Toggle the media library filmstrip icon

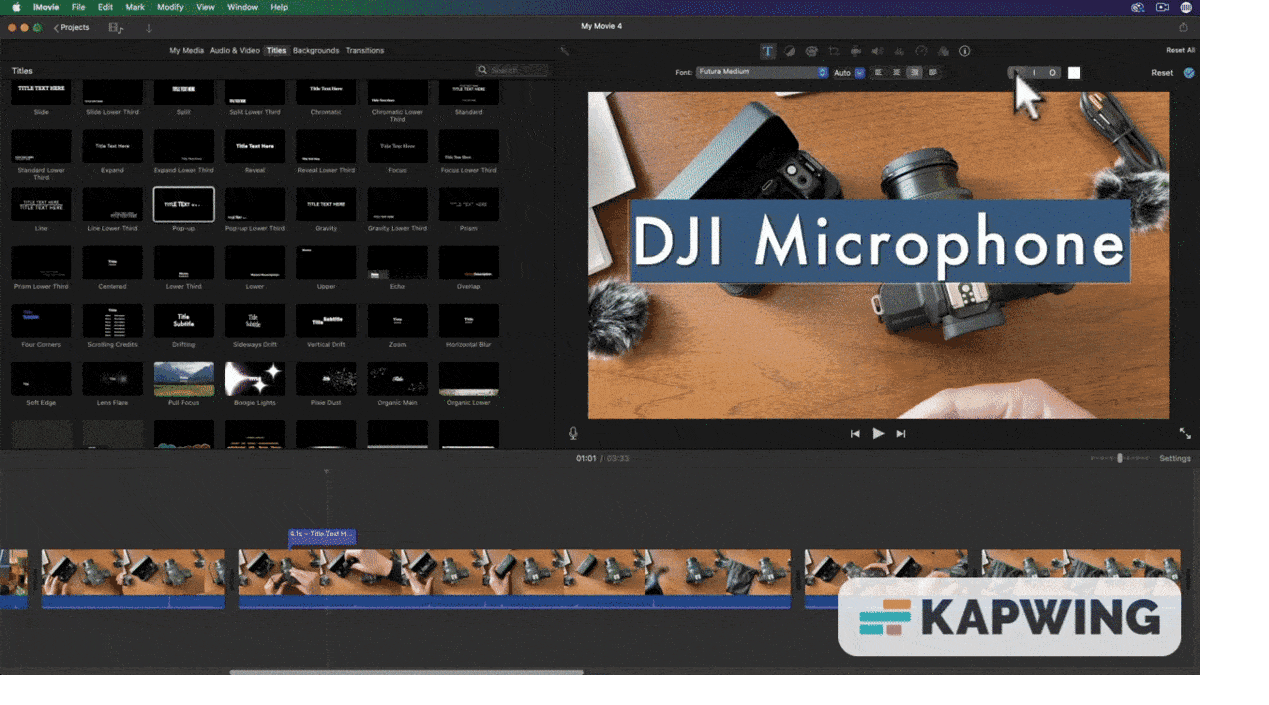tap(116, 28)
